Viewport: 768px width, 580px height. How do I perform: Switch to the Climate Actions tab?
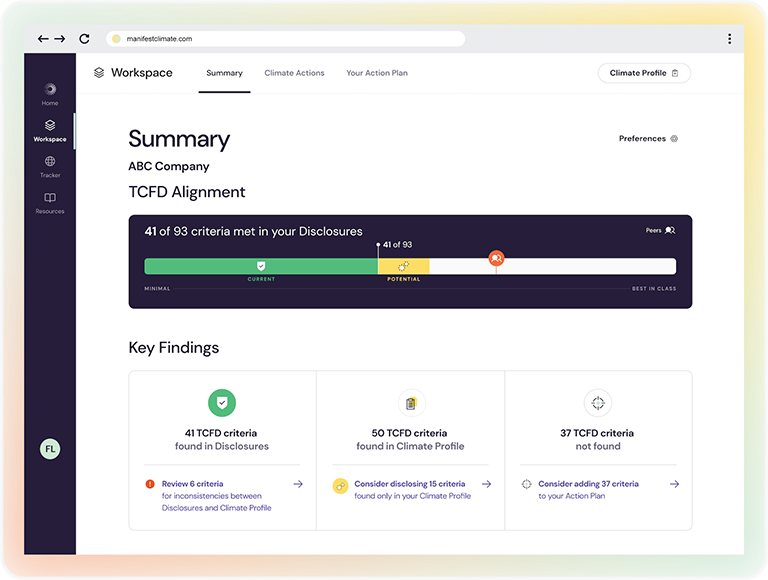tap(294, 73)
